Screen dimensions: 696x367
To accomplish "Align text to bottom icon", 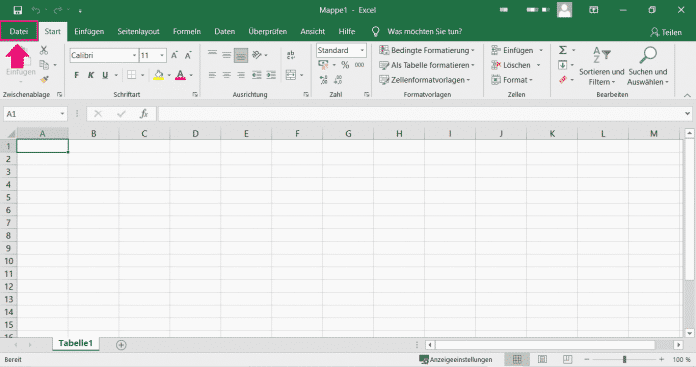I will point(241,55).
